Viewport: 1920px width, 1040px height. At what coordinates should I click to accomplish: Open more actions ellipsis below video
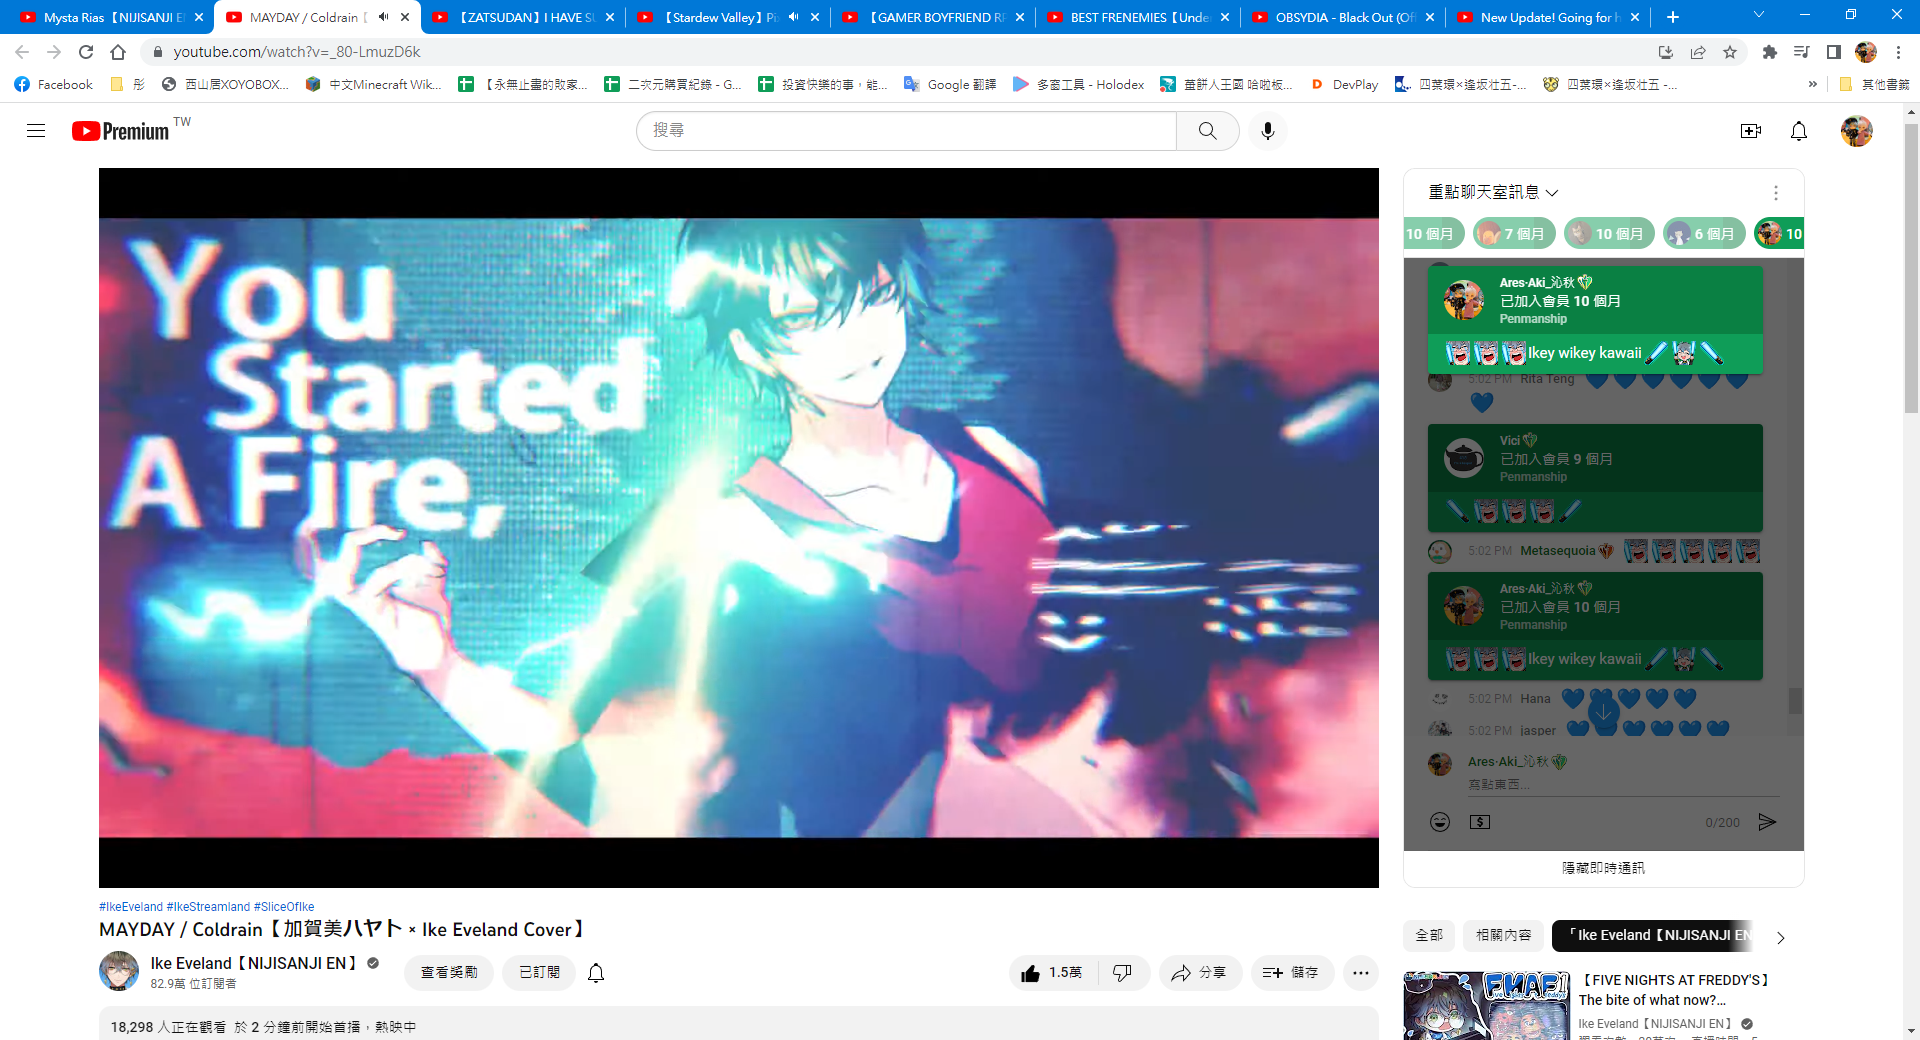coord(1361,973)
